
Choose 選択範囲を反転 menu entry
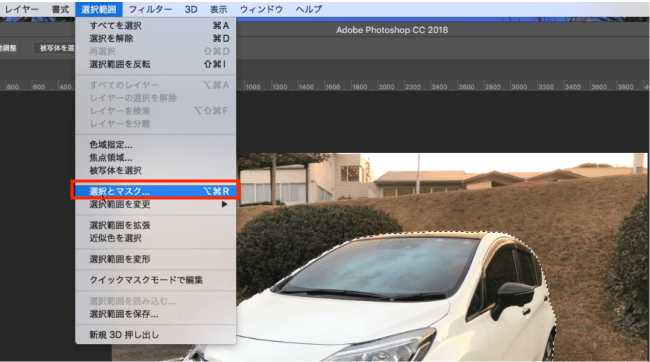click(155, 64)
